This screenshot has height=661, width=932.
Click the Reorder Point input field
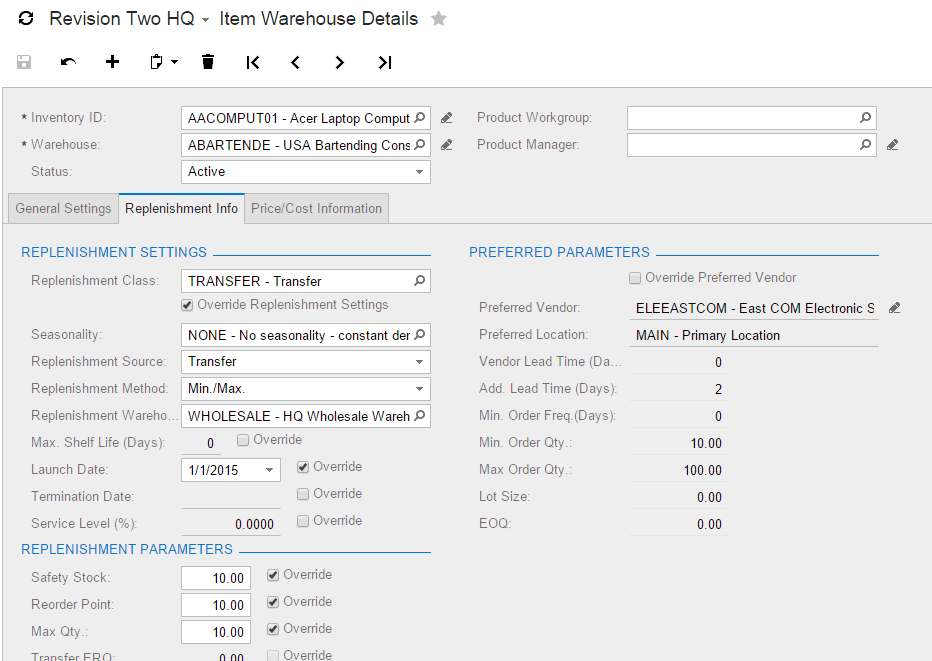coord(215,605)
